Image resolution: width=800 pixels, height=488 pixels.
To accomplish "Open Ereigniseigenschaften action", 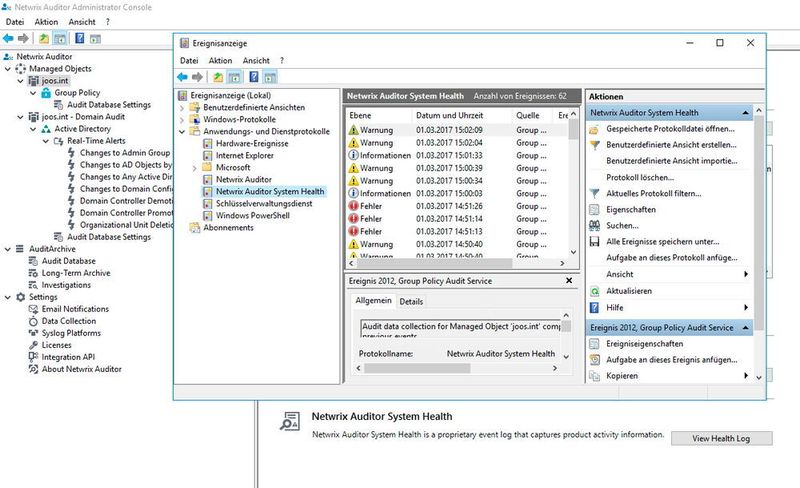I will click(x=644, y=344).
